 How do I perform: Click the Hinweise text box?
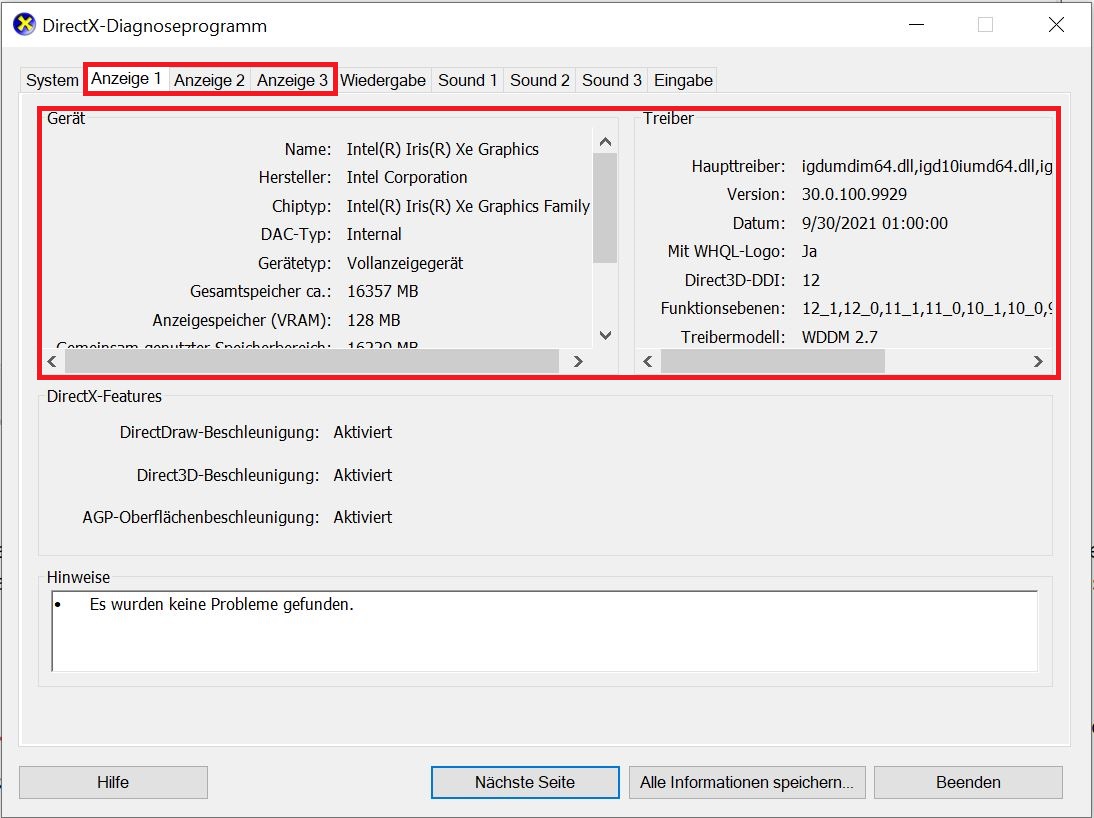coord(544,631)
